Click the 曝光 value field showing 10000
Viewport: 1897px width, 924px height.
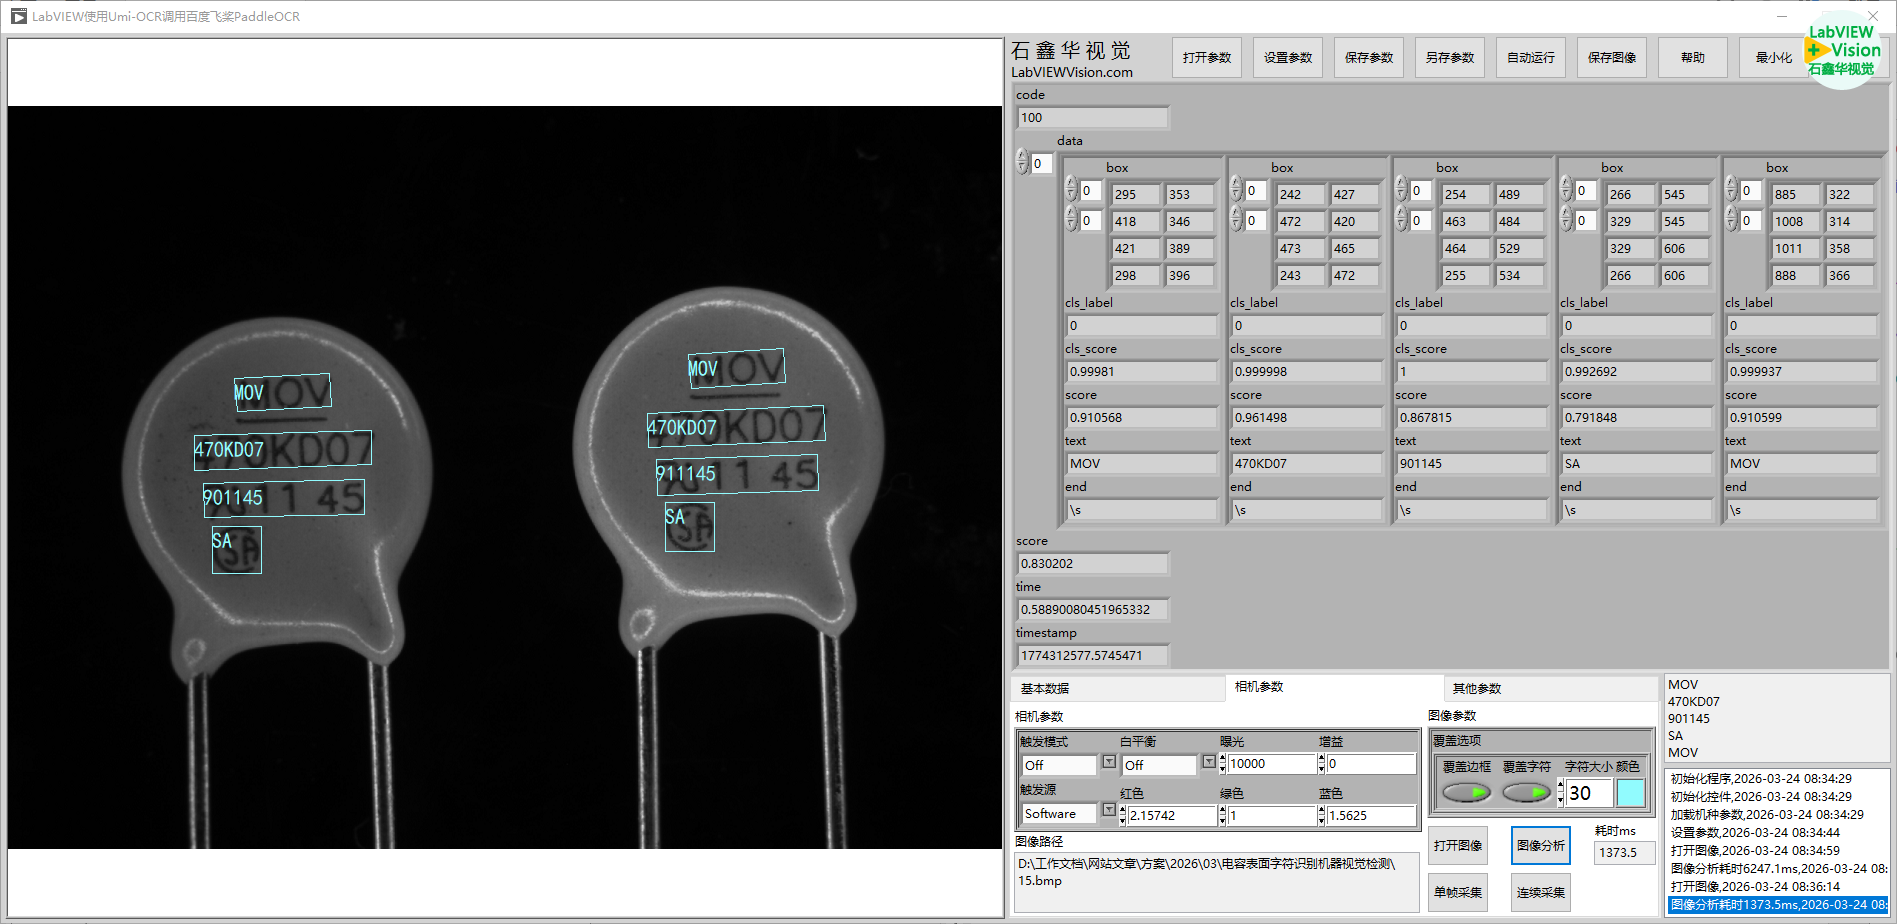pos(1270,764)
